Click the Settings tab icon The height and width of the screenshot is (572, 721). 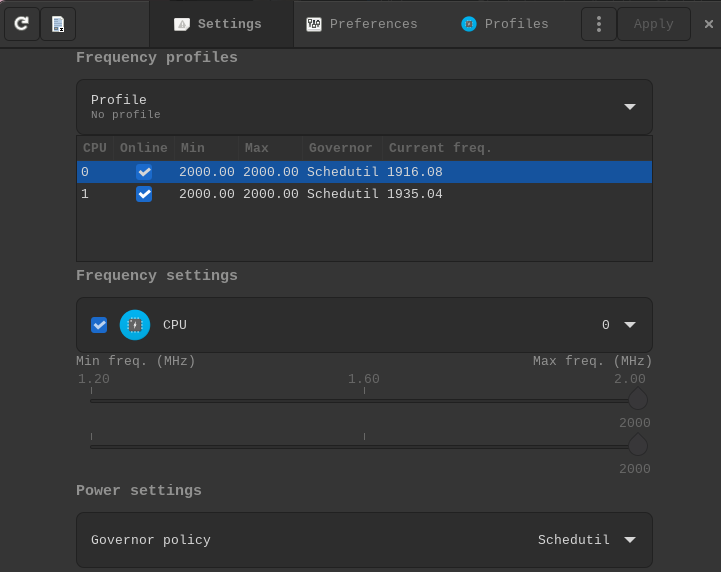[x=181, y=24]
